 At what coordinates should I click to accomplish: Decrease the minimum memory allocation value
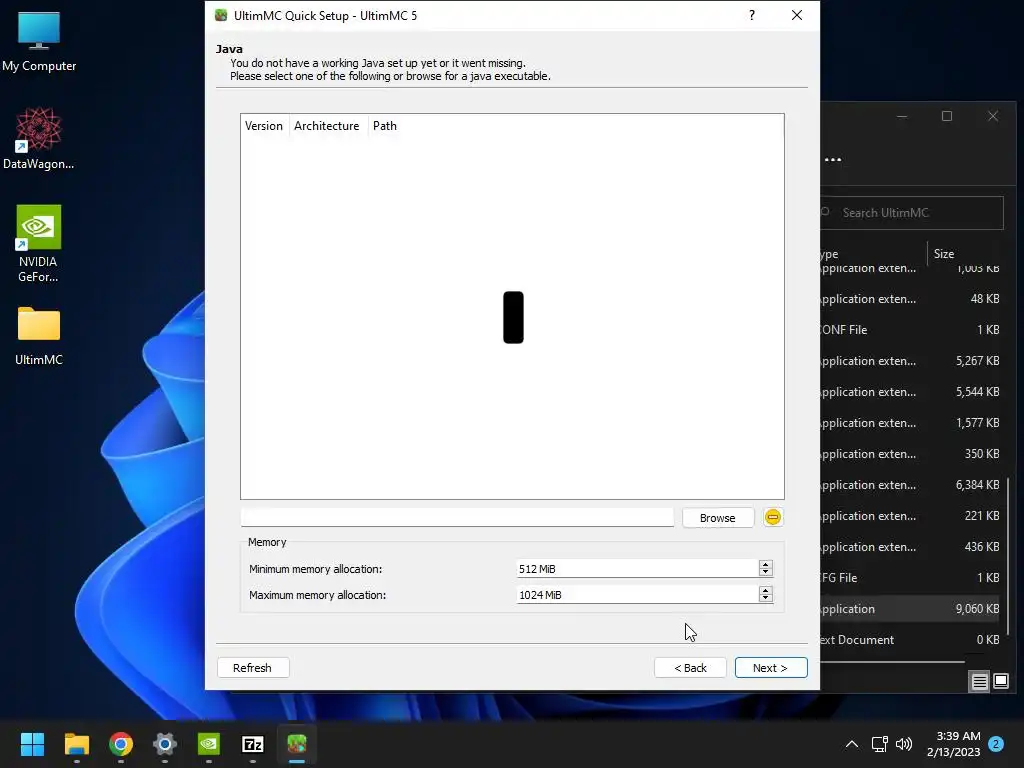[766, 573]
